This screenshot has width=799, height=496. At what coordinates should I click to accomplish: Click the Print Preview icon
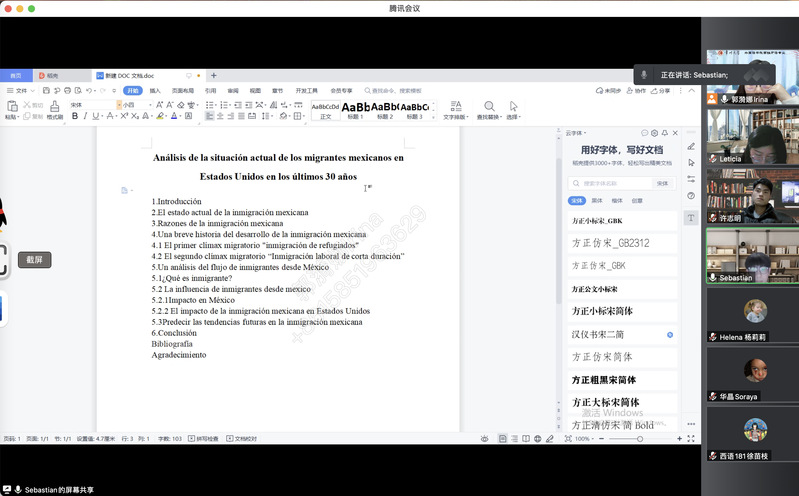pyautogui.click(x=78, y=90)
